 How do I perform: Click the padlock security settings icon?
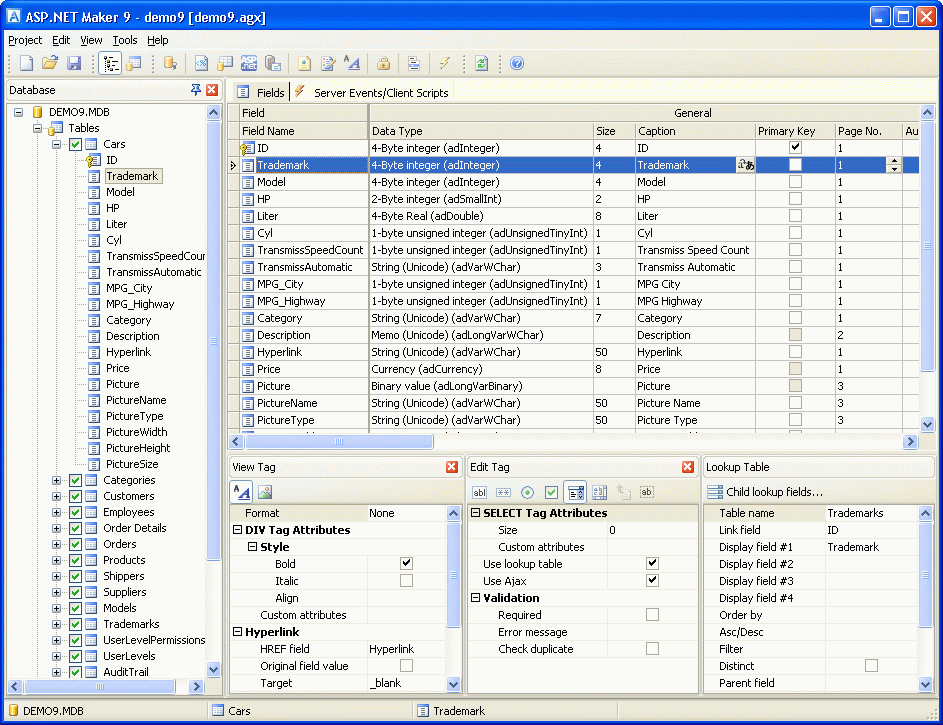click(x=383, y=63)
